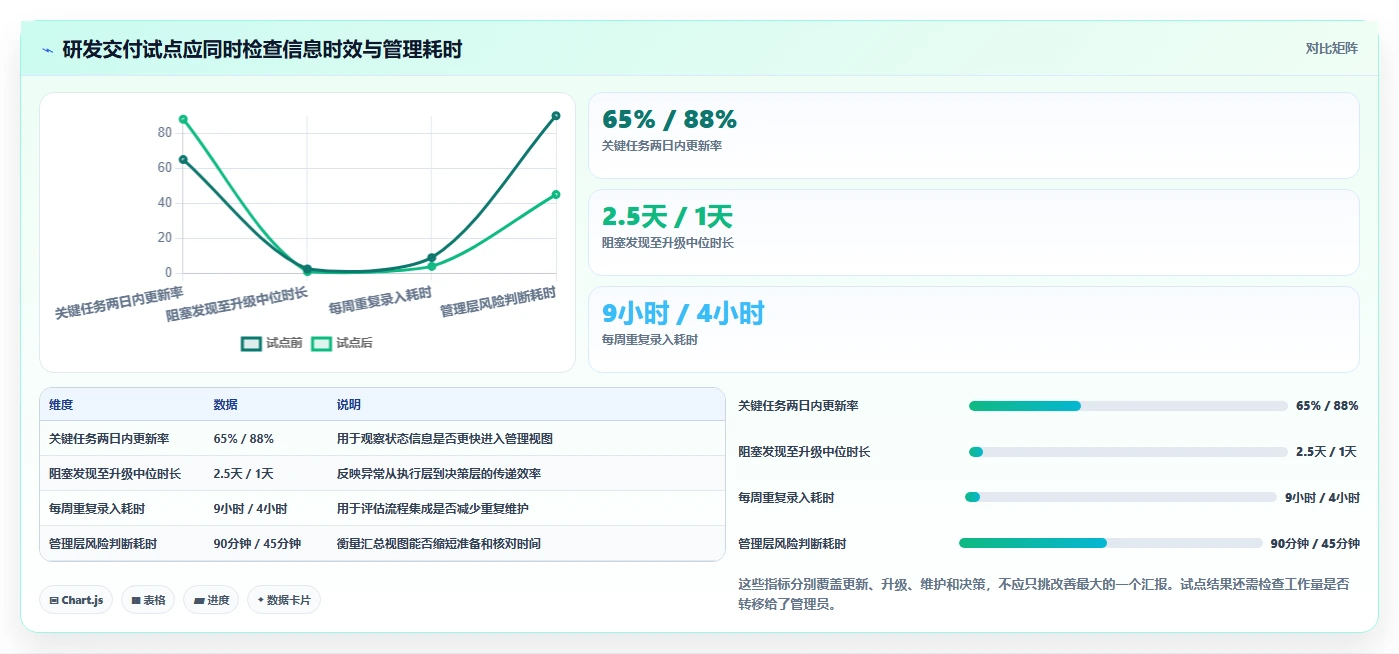
Task: Click the 试点前 chart point at 管理层风险判断耗时
Action: (556, 116)
